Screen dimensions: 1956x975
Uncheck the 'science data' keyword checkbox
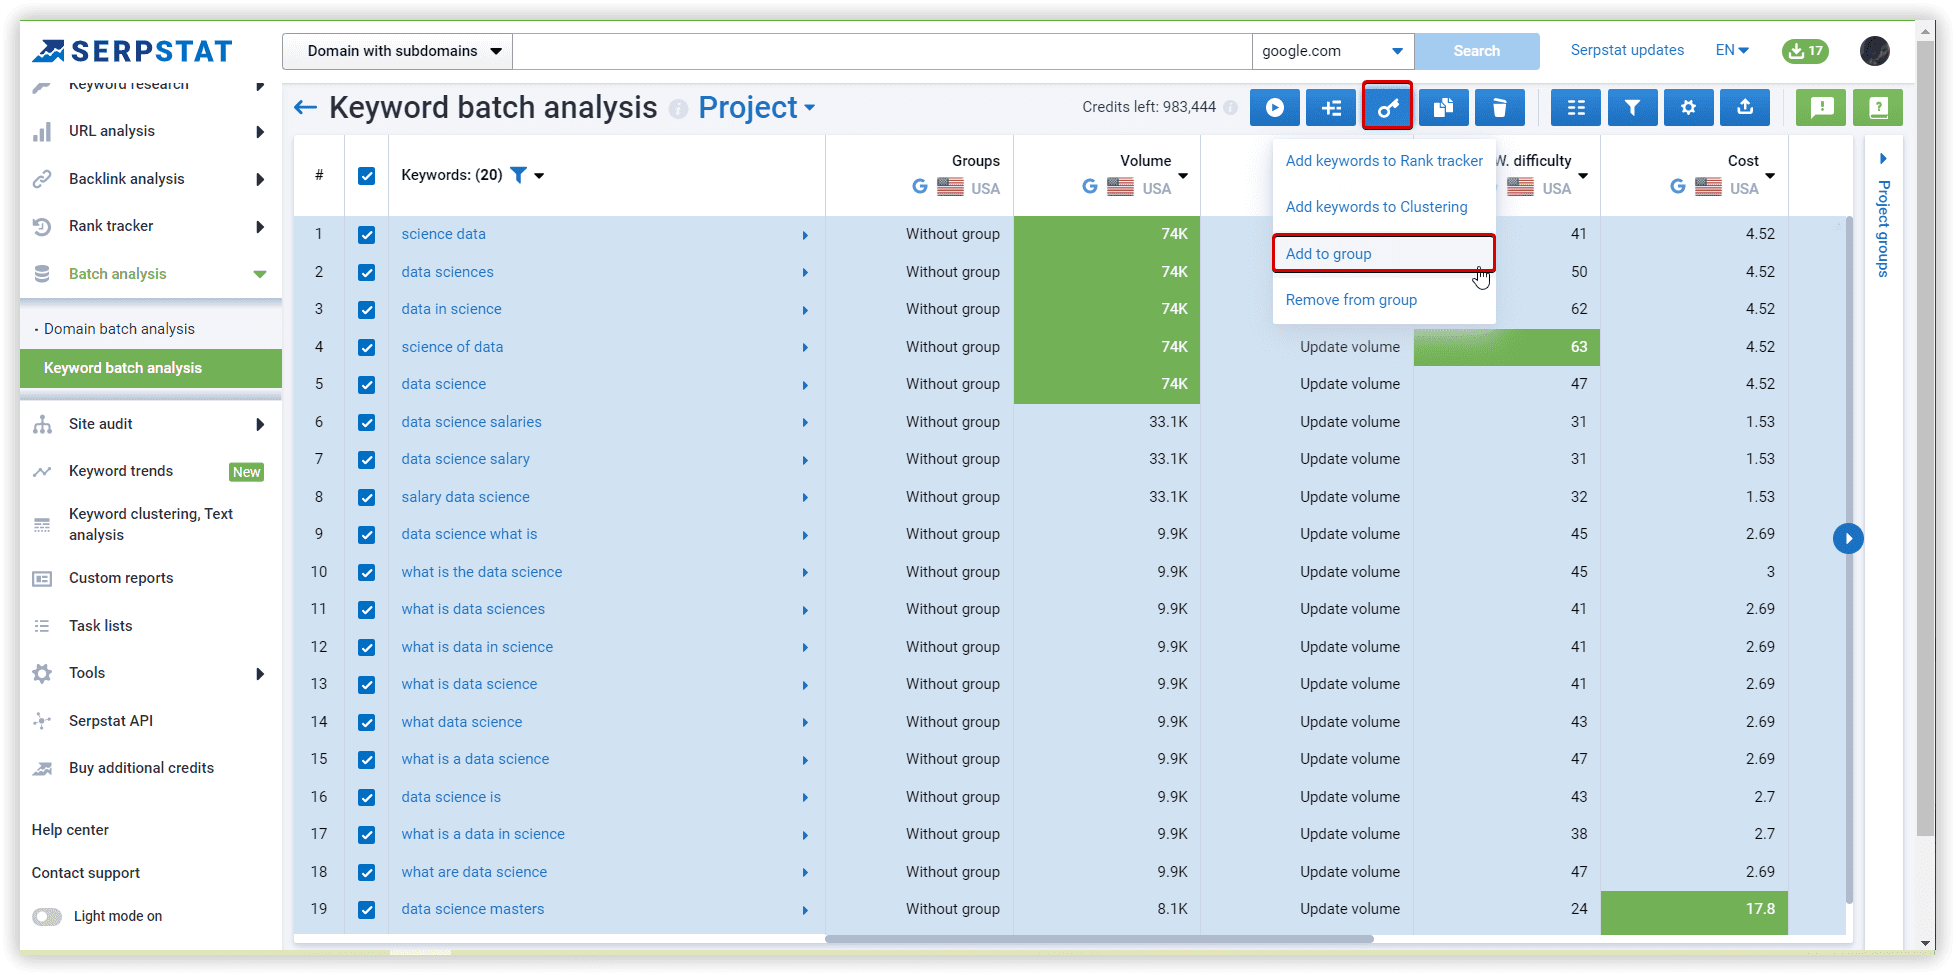pos(367,234)
